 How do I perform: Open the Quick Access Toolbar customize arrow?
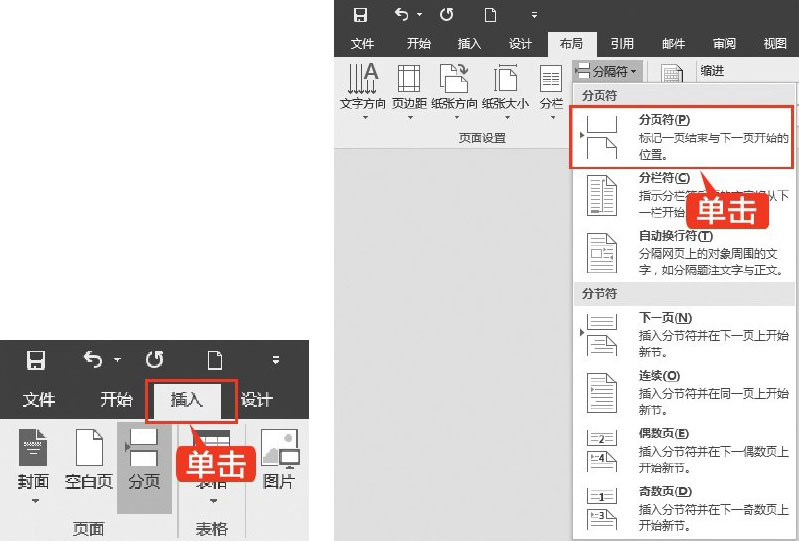pos(276,360)
